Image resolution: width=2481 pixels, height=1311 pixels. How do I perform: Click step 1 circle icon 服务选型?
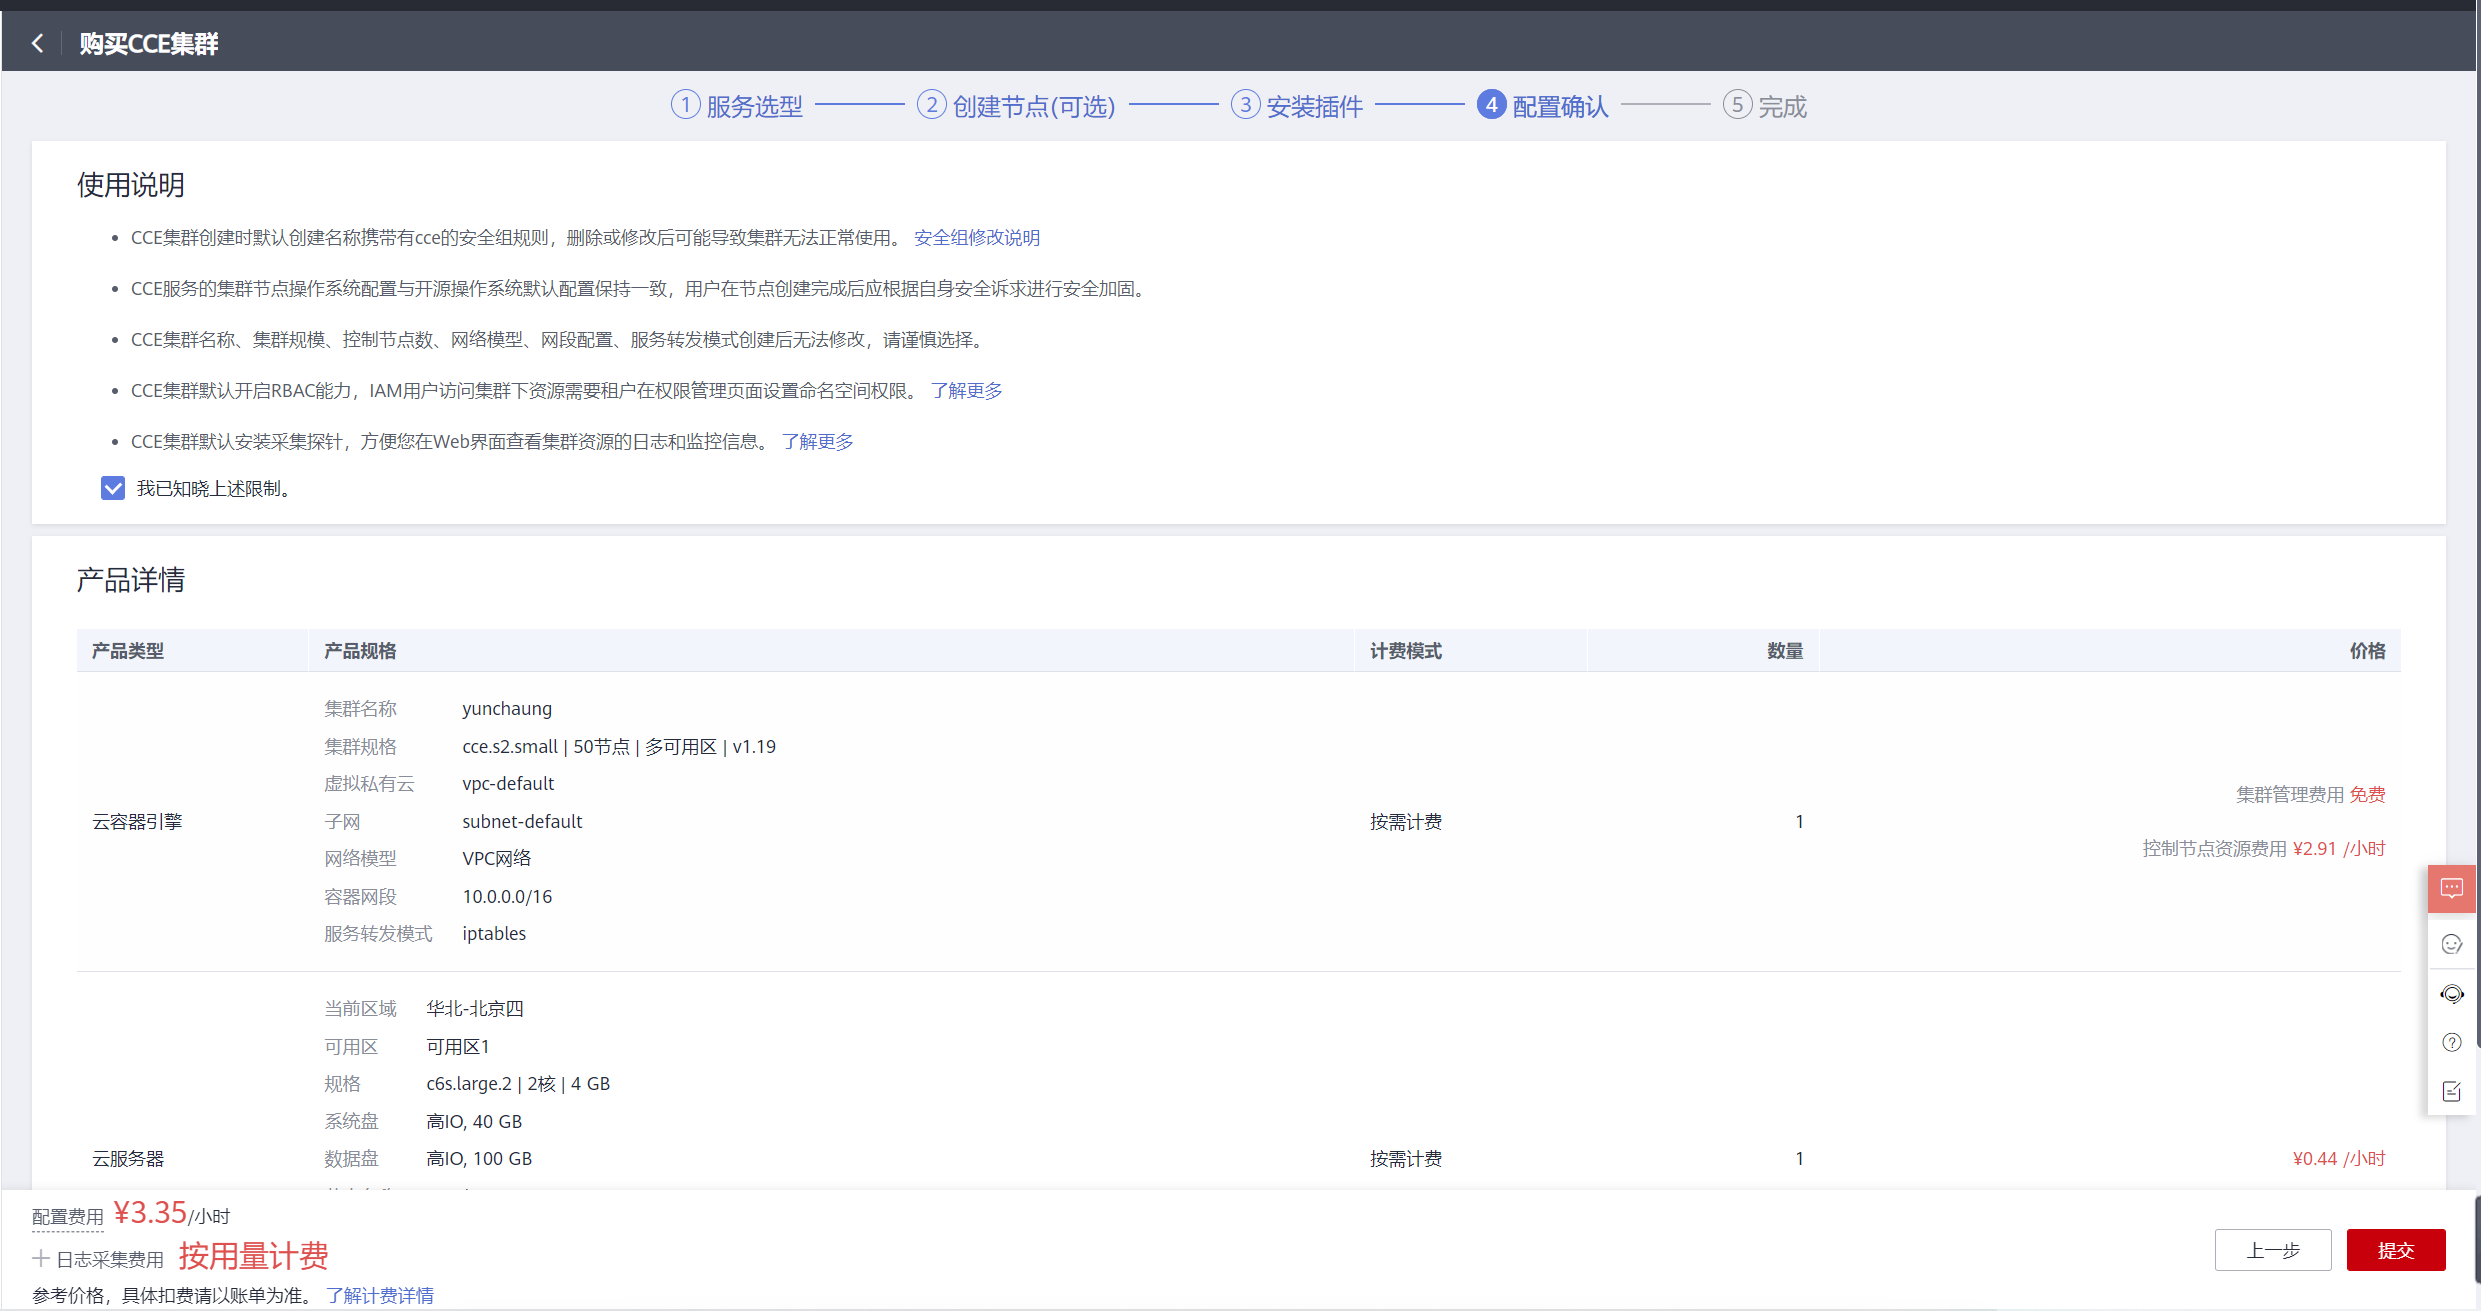[685, 105]
